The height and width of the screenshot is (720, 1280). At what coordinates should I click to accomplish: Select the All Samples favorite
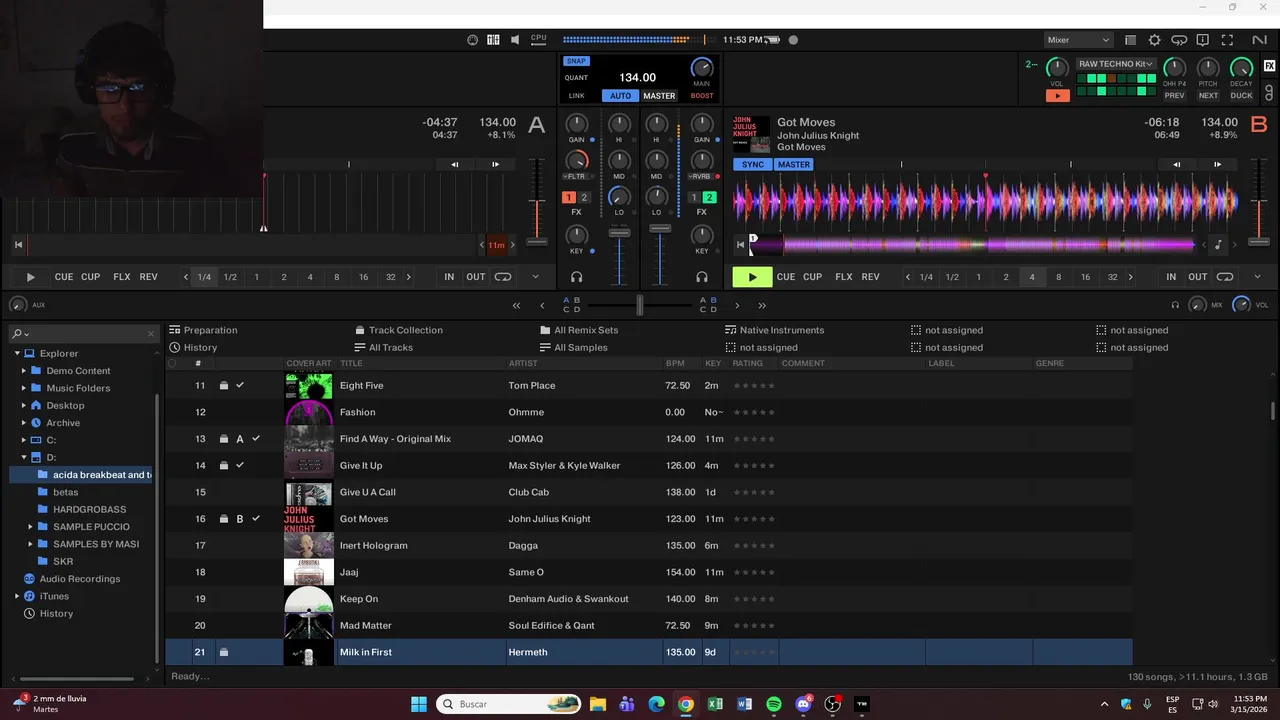(573, 347)
